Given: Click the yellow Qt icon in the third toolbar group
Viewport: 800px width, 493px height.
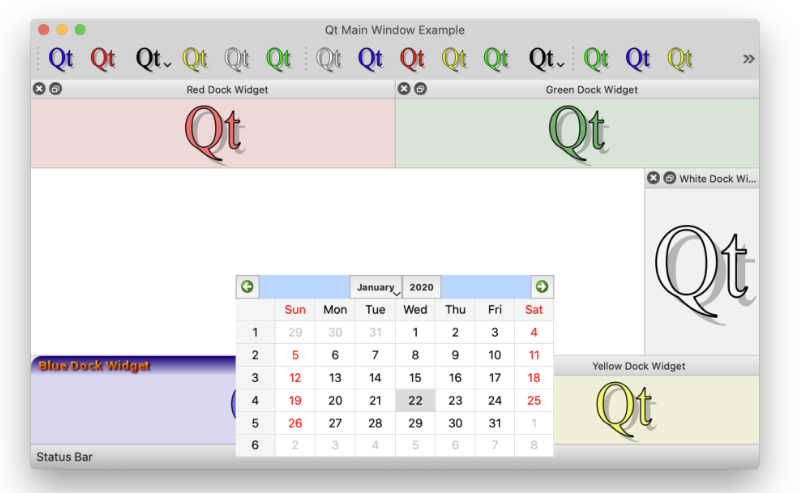Looking at the screenshot, I should coord(680,59).
